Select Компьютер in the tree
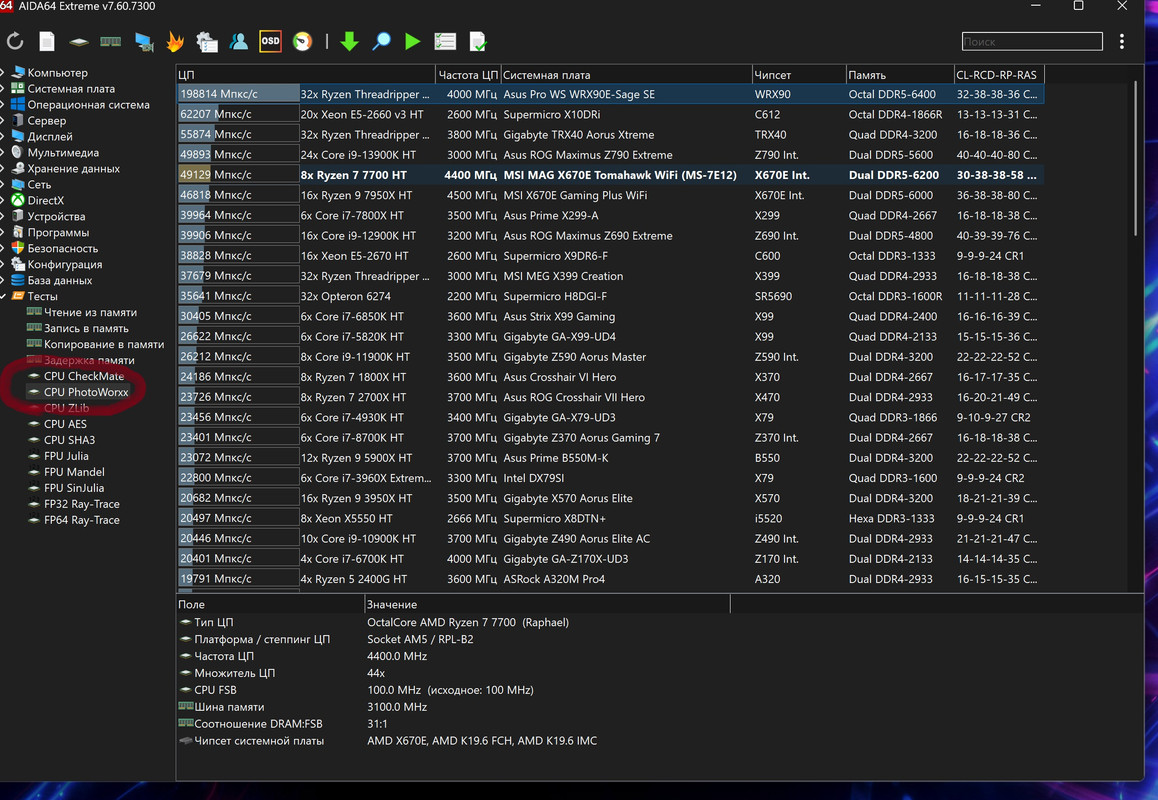Image resolution: width=1158 pixels, height=800 pixels. pyautogui.click(x=58, y=72)
